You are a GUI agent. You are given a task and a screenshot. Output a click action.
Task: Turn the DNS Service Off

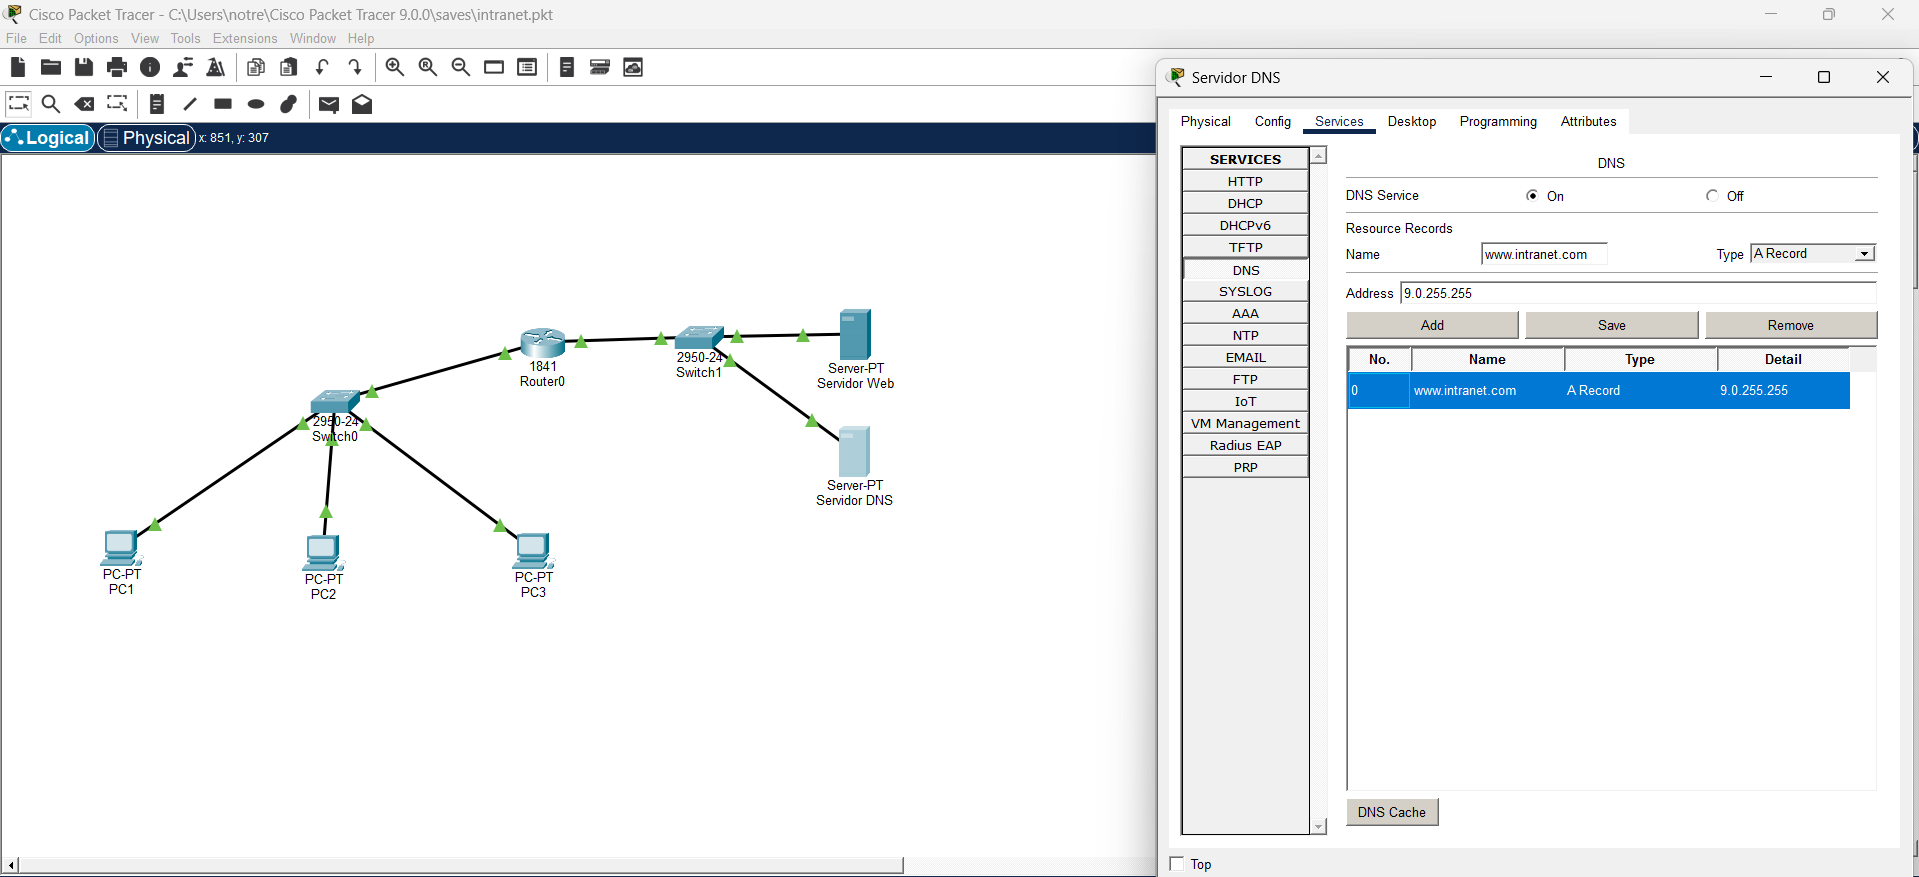point(1712,196)
